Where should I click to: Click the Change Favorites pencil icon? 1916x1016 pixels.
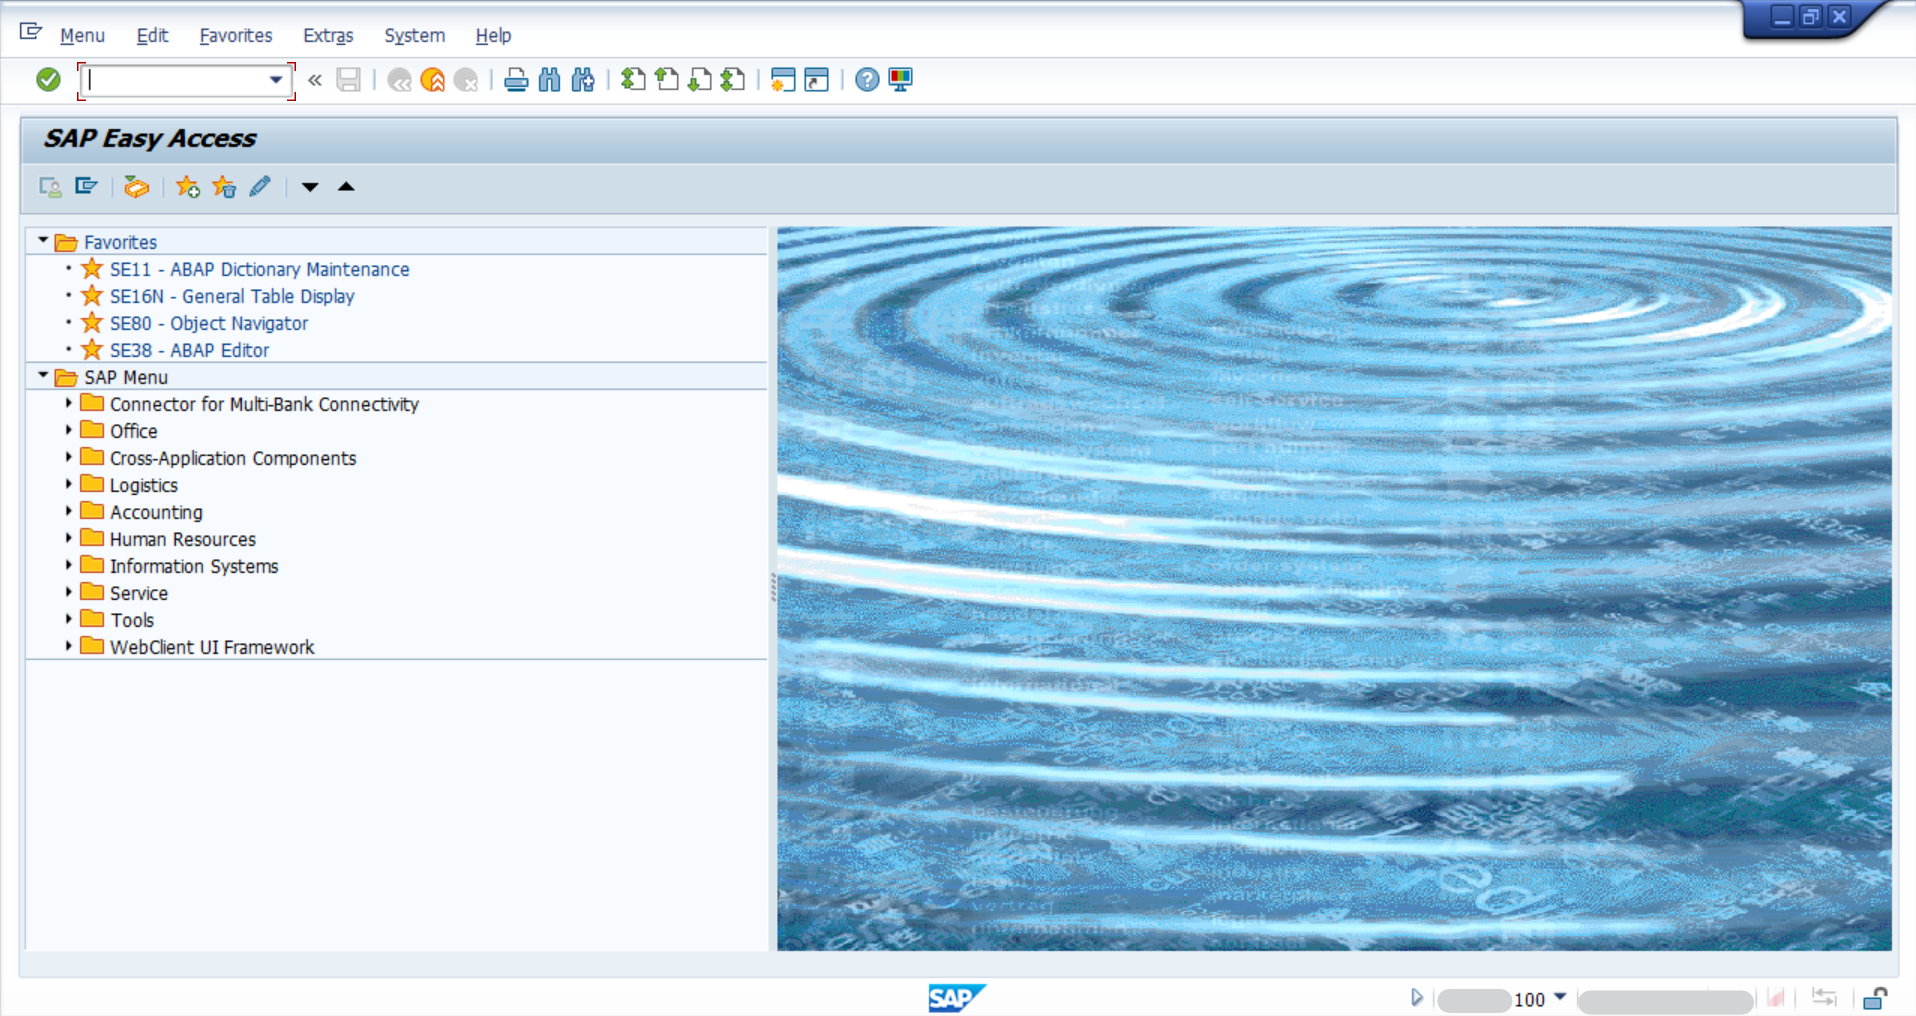pos(260,187)
